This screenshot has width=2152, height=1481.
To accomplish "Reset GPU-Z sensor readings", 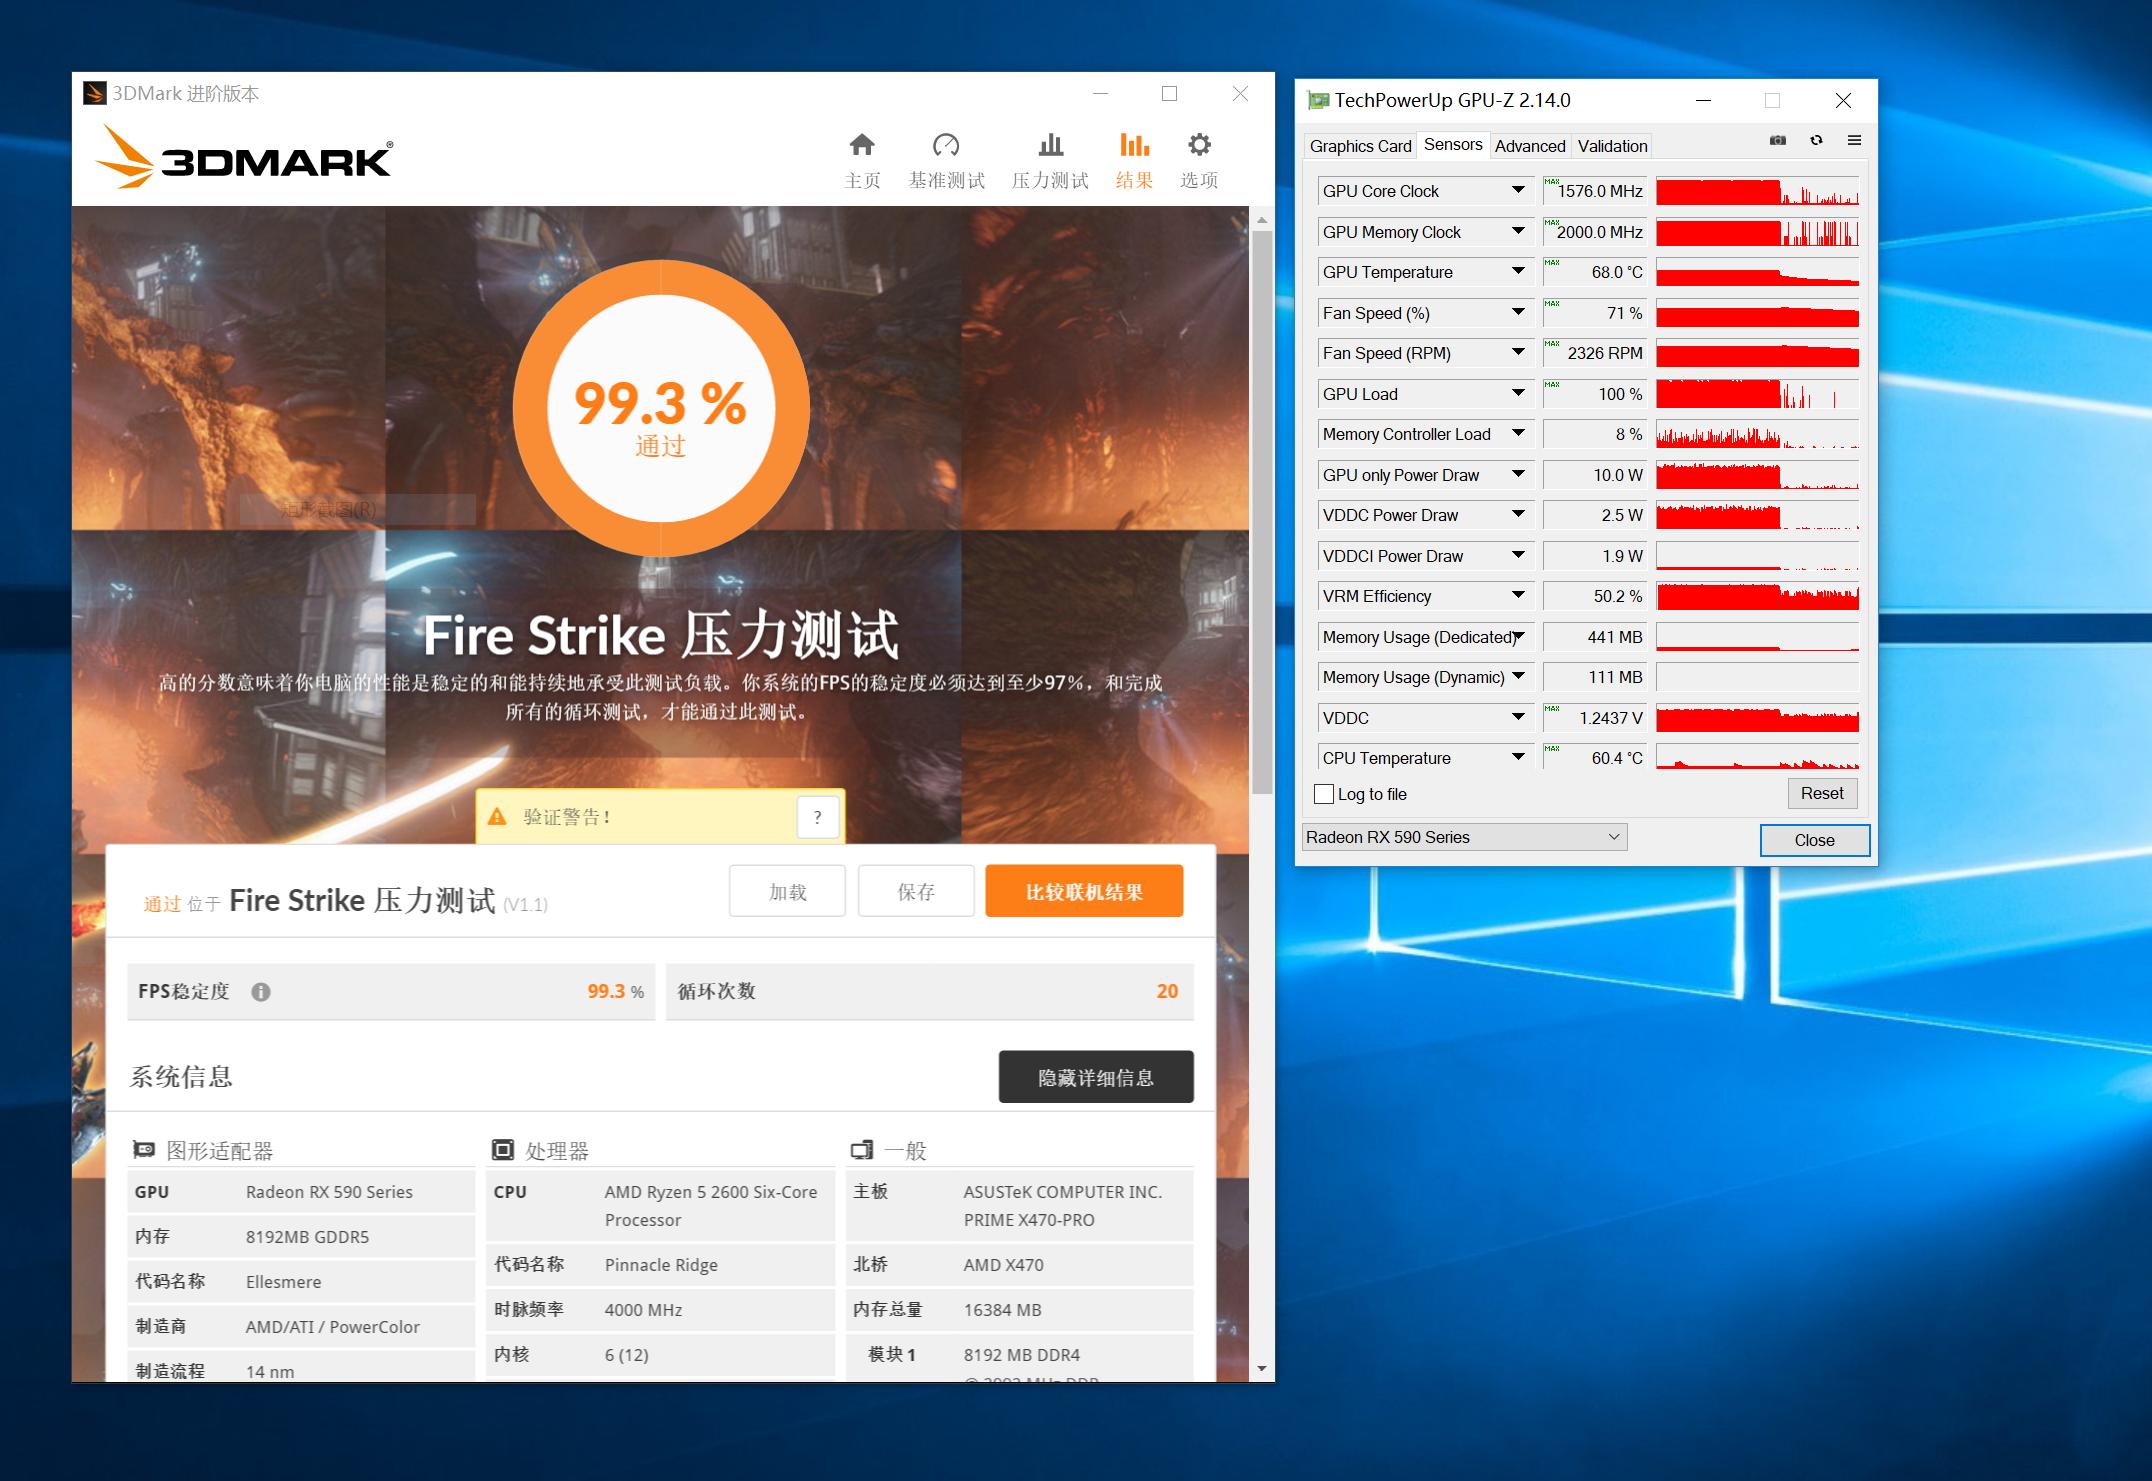I will pos(1822,793).
